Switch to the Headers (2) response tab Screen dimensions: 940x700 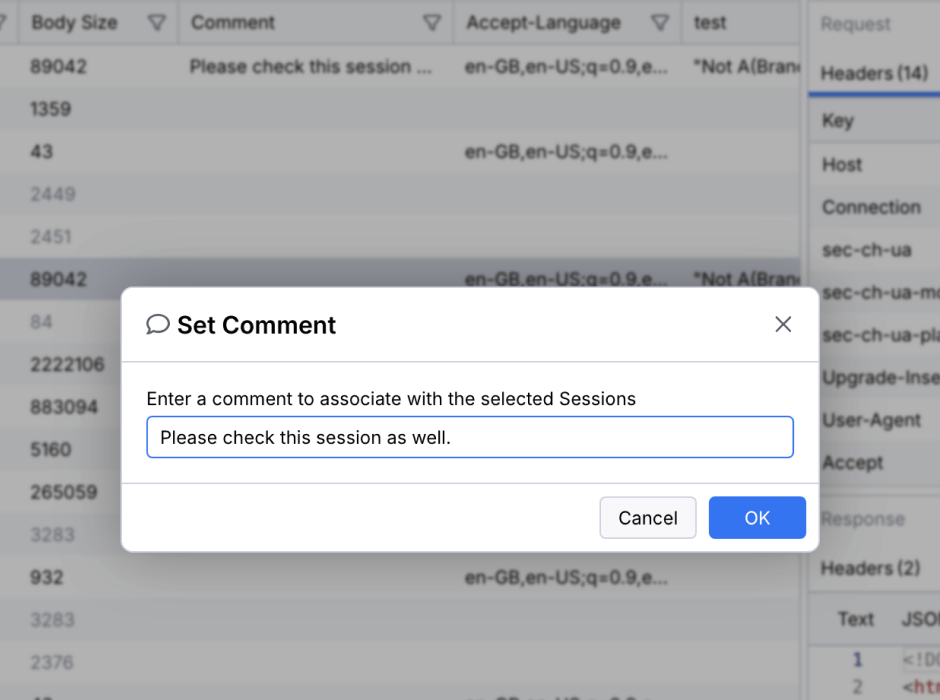870,568
